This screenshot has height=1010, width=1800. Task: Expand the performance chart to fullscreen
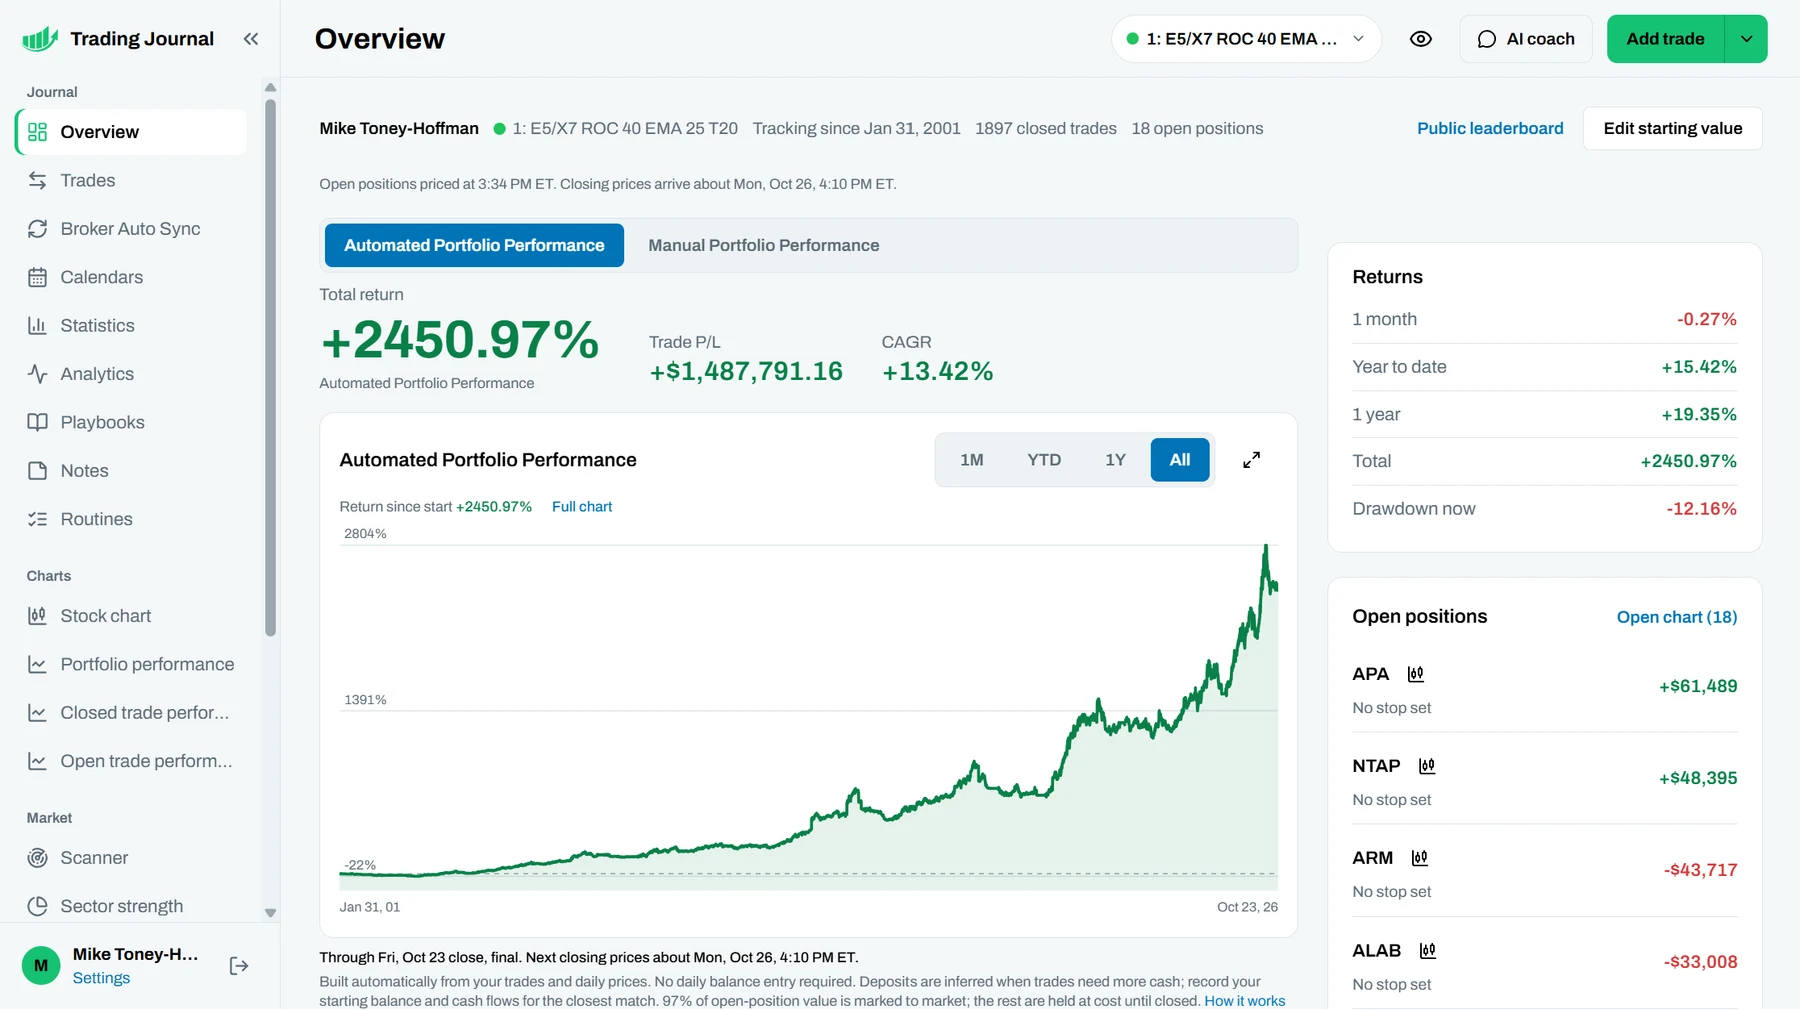(1251, 460)
